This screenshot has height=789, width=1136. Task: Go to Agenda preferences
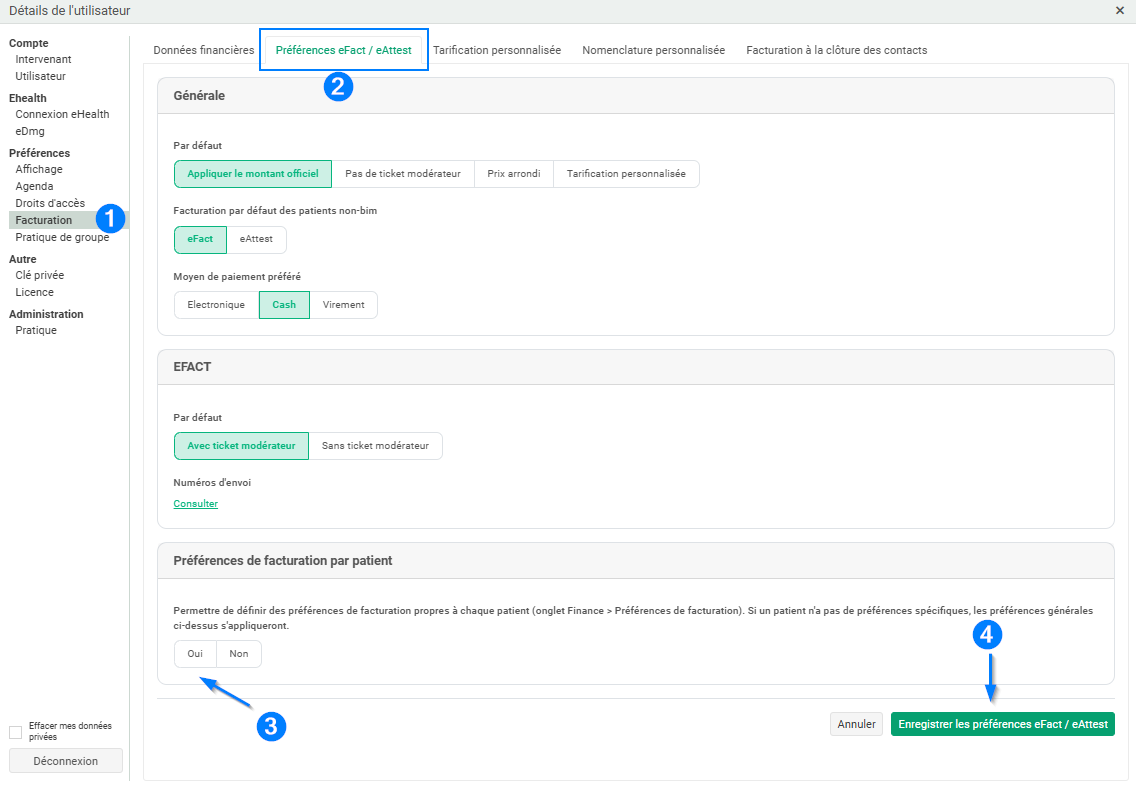click(x=34, y=186)
